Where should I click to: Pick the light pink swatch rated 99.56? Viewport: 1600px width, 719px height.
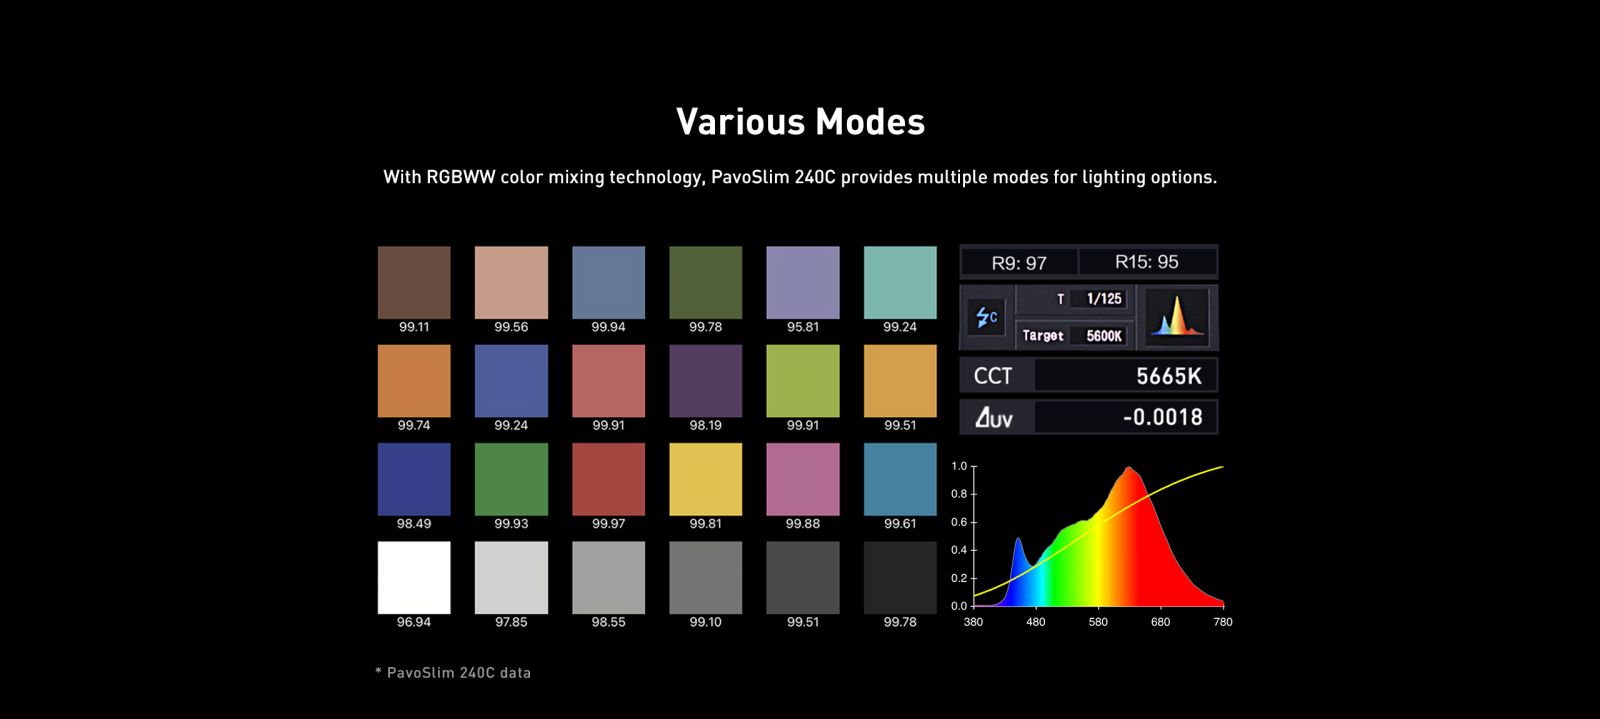(511, 283)
